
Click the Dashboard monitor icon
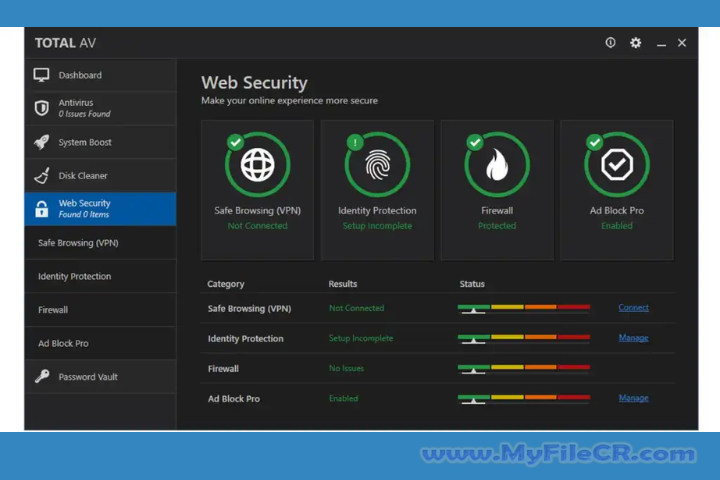[x=41, y=75]
